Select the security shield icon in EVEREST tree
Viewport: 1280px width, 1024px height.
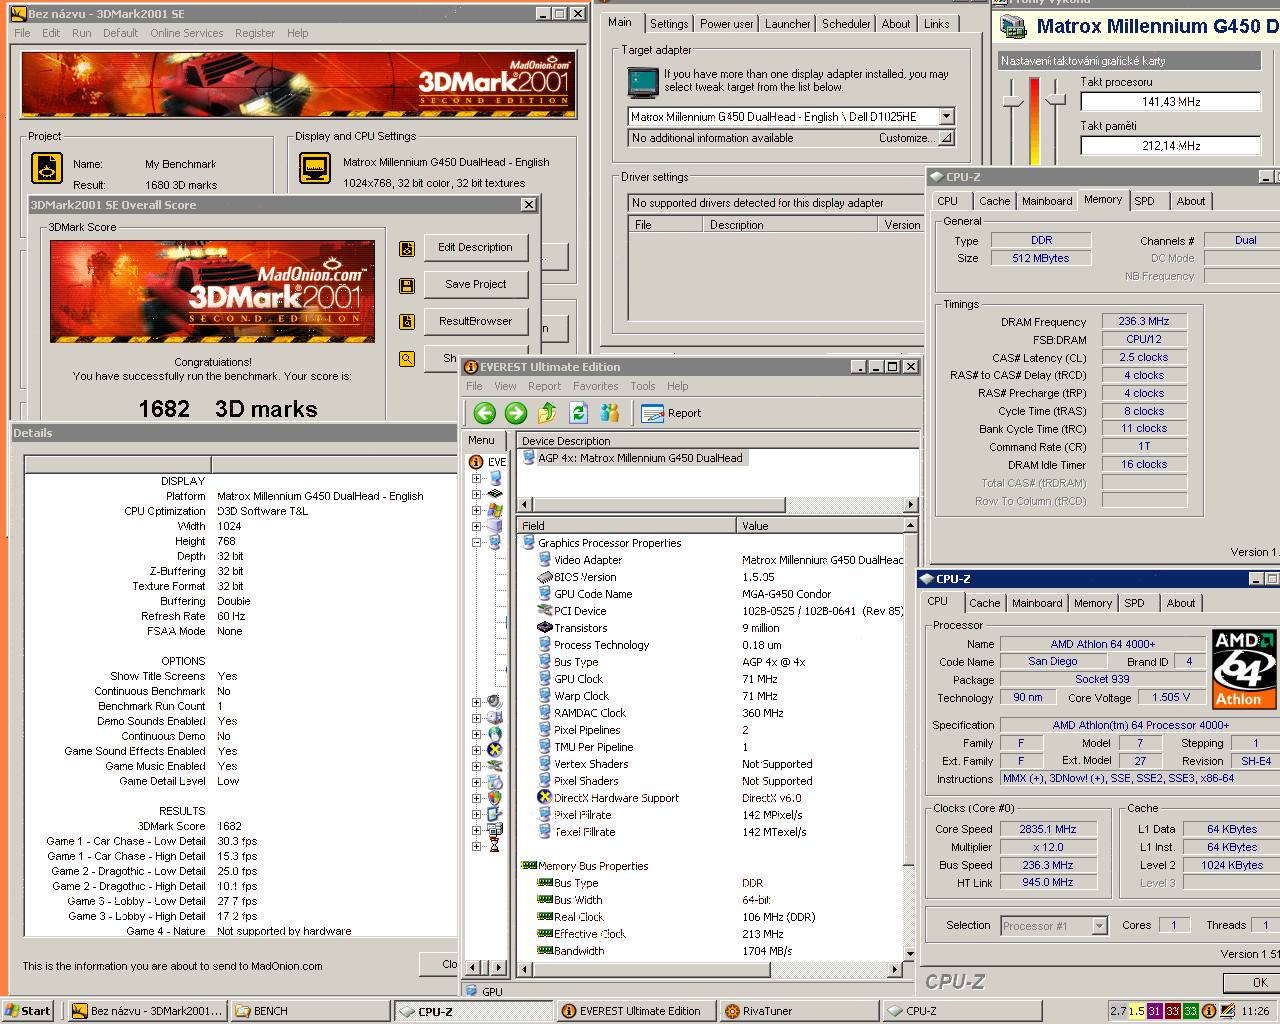click(x=494, y=798)
